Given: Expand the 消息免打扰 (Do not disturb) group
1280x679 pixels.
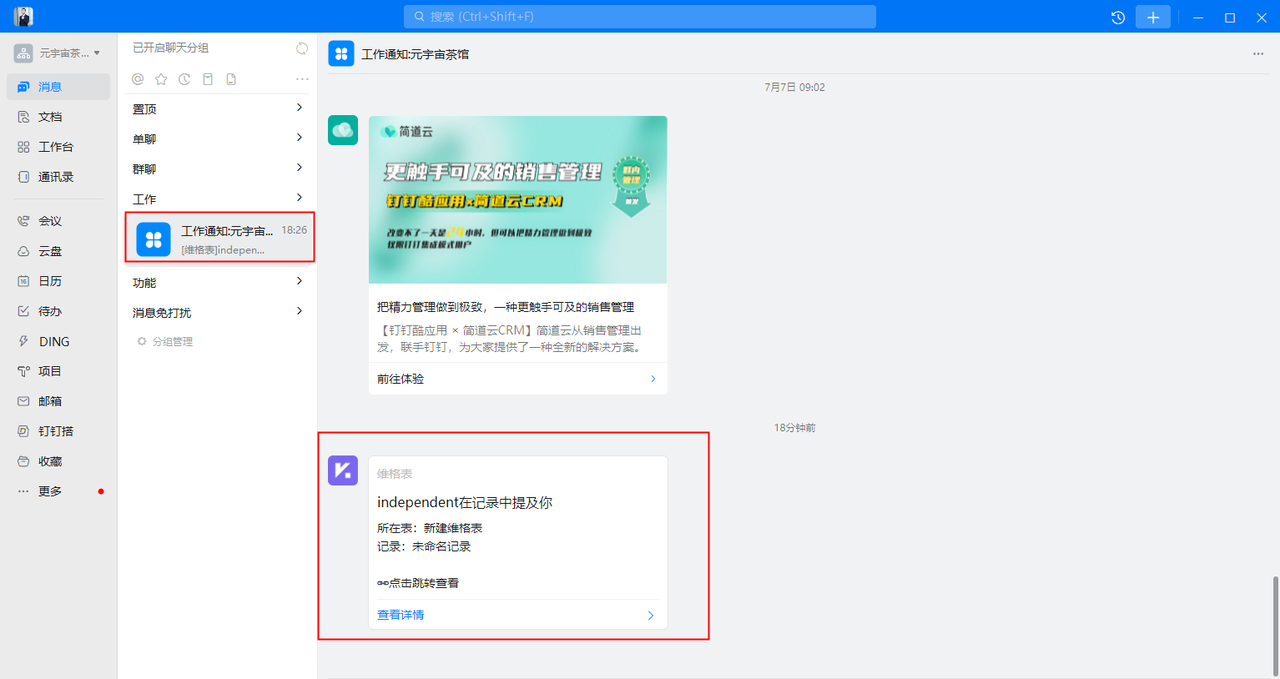Looking at the screenshot, I should [x=217, y=313].
